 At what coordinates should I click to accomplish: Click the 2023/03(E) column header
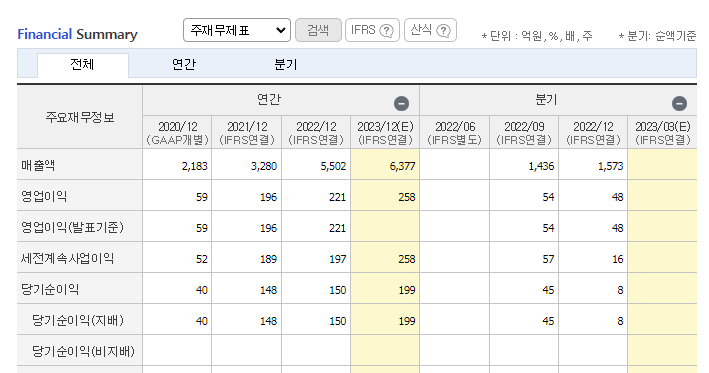point(662,132)
